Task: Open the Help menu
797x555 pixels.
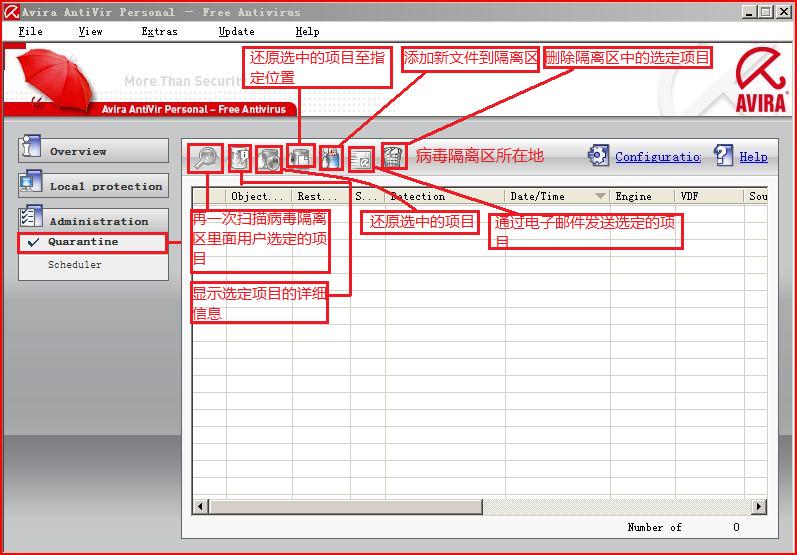Action: (308, 32)
